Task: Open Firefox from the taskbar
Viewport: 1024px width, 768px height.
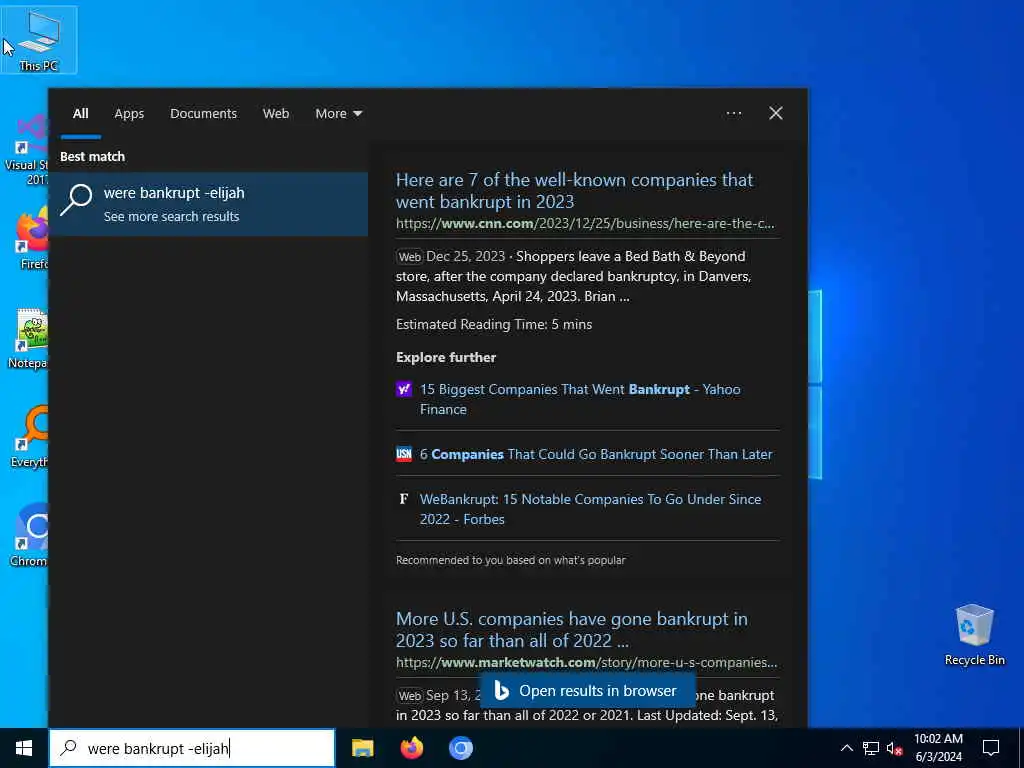Action: point(411,748)
